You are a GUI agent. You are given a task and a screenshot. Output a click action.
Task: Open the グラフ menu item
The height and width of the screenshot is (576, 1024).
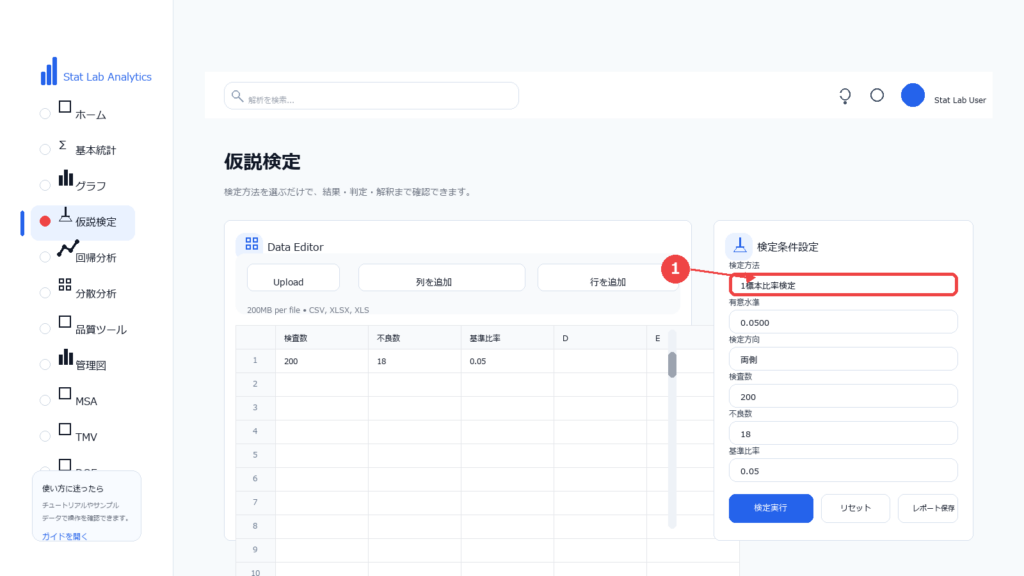click(90, 186)
